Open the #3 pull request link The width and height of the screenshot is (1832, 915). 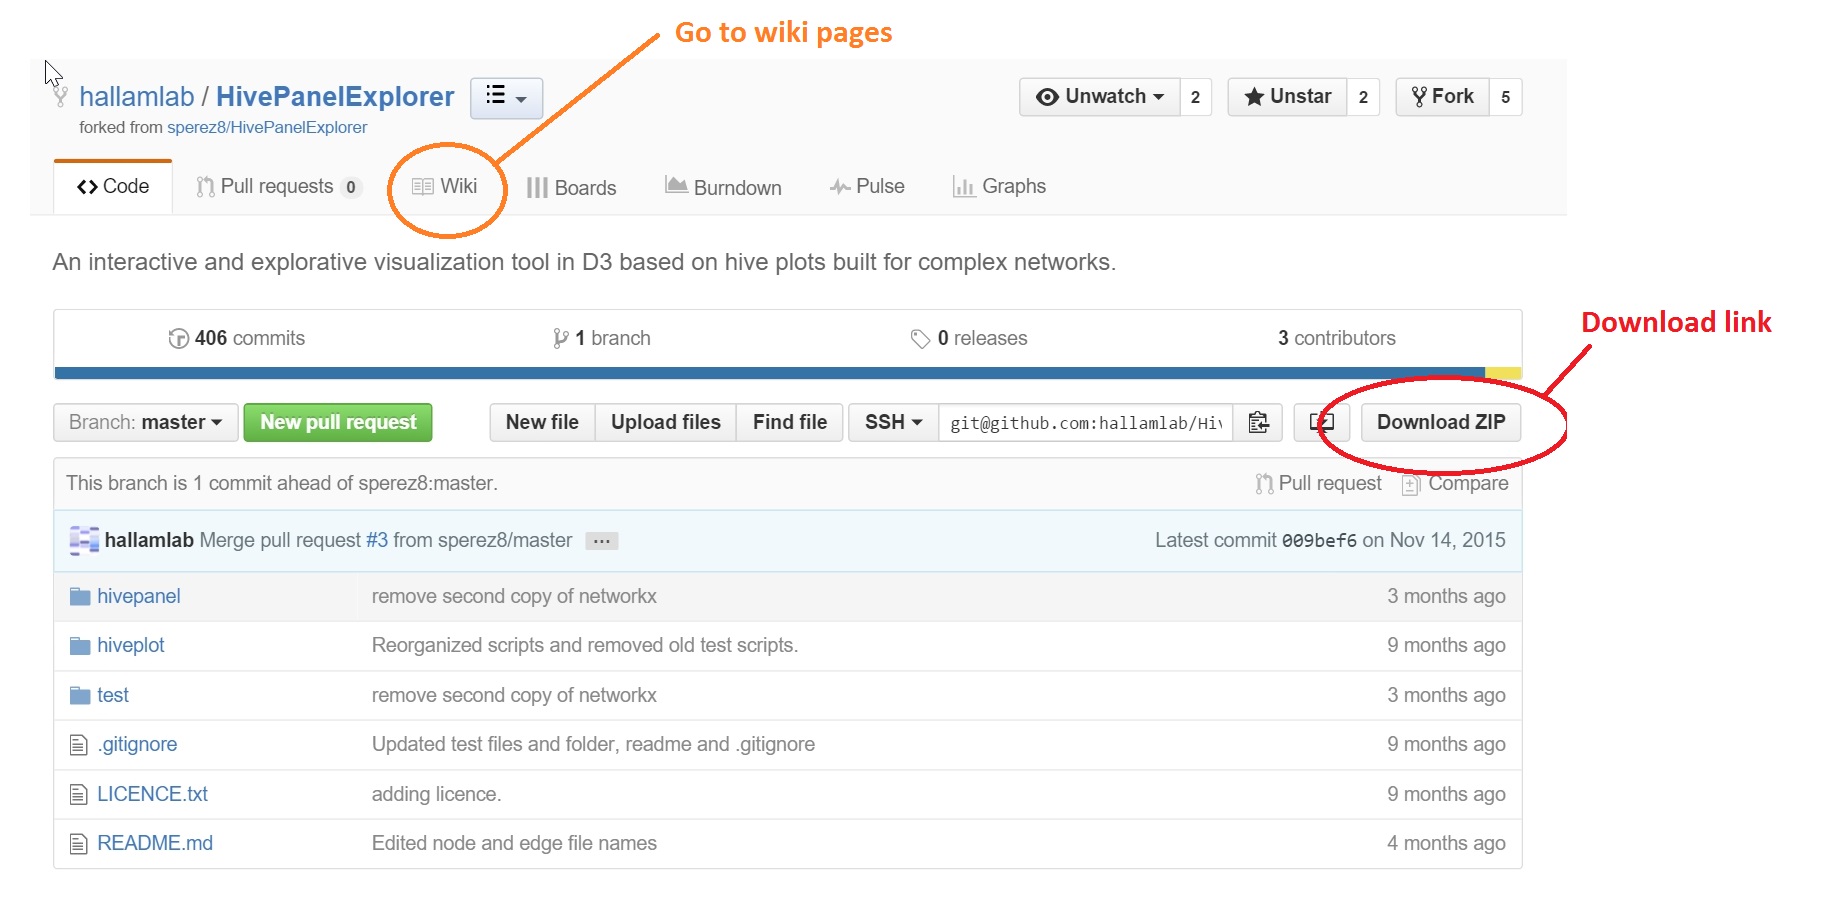[x=377, y=540]
